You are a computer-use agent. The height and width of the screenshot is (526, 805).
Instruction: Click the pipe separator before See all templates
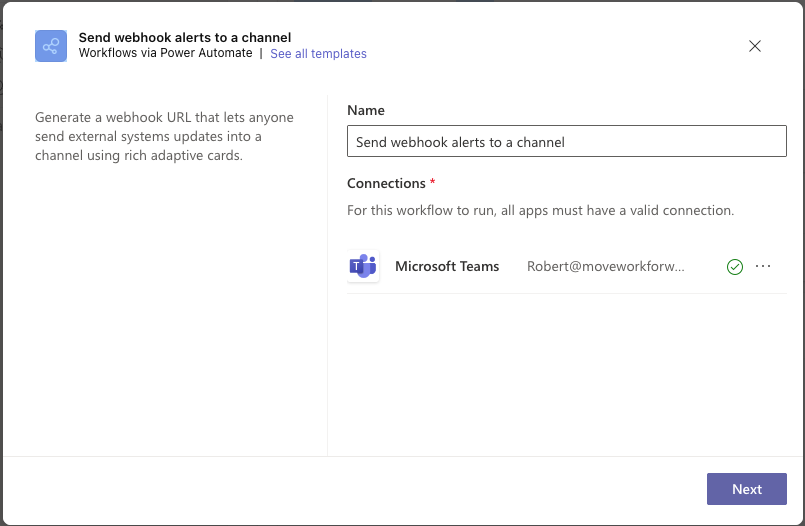coord(261,54)
